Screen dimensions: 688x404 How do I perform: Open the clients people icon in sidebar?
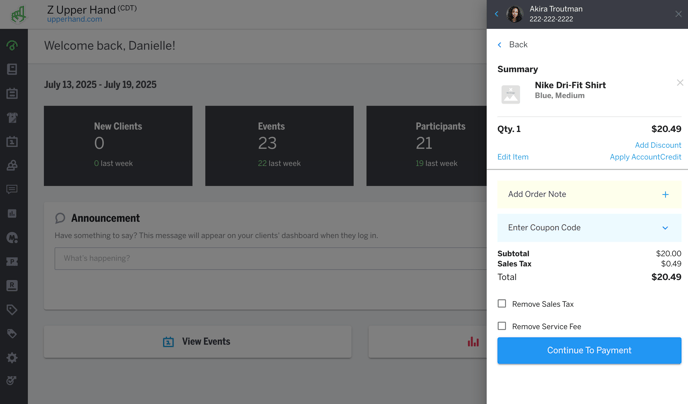pyautogui.click(x=12, y=165)
